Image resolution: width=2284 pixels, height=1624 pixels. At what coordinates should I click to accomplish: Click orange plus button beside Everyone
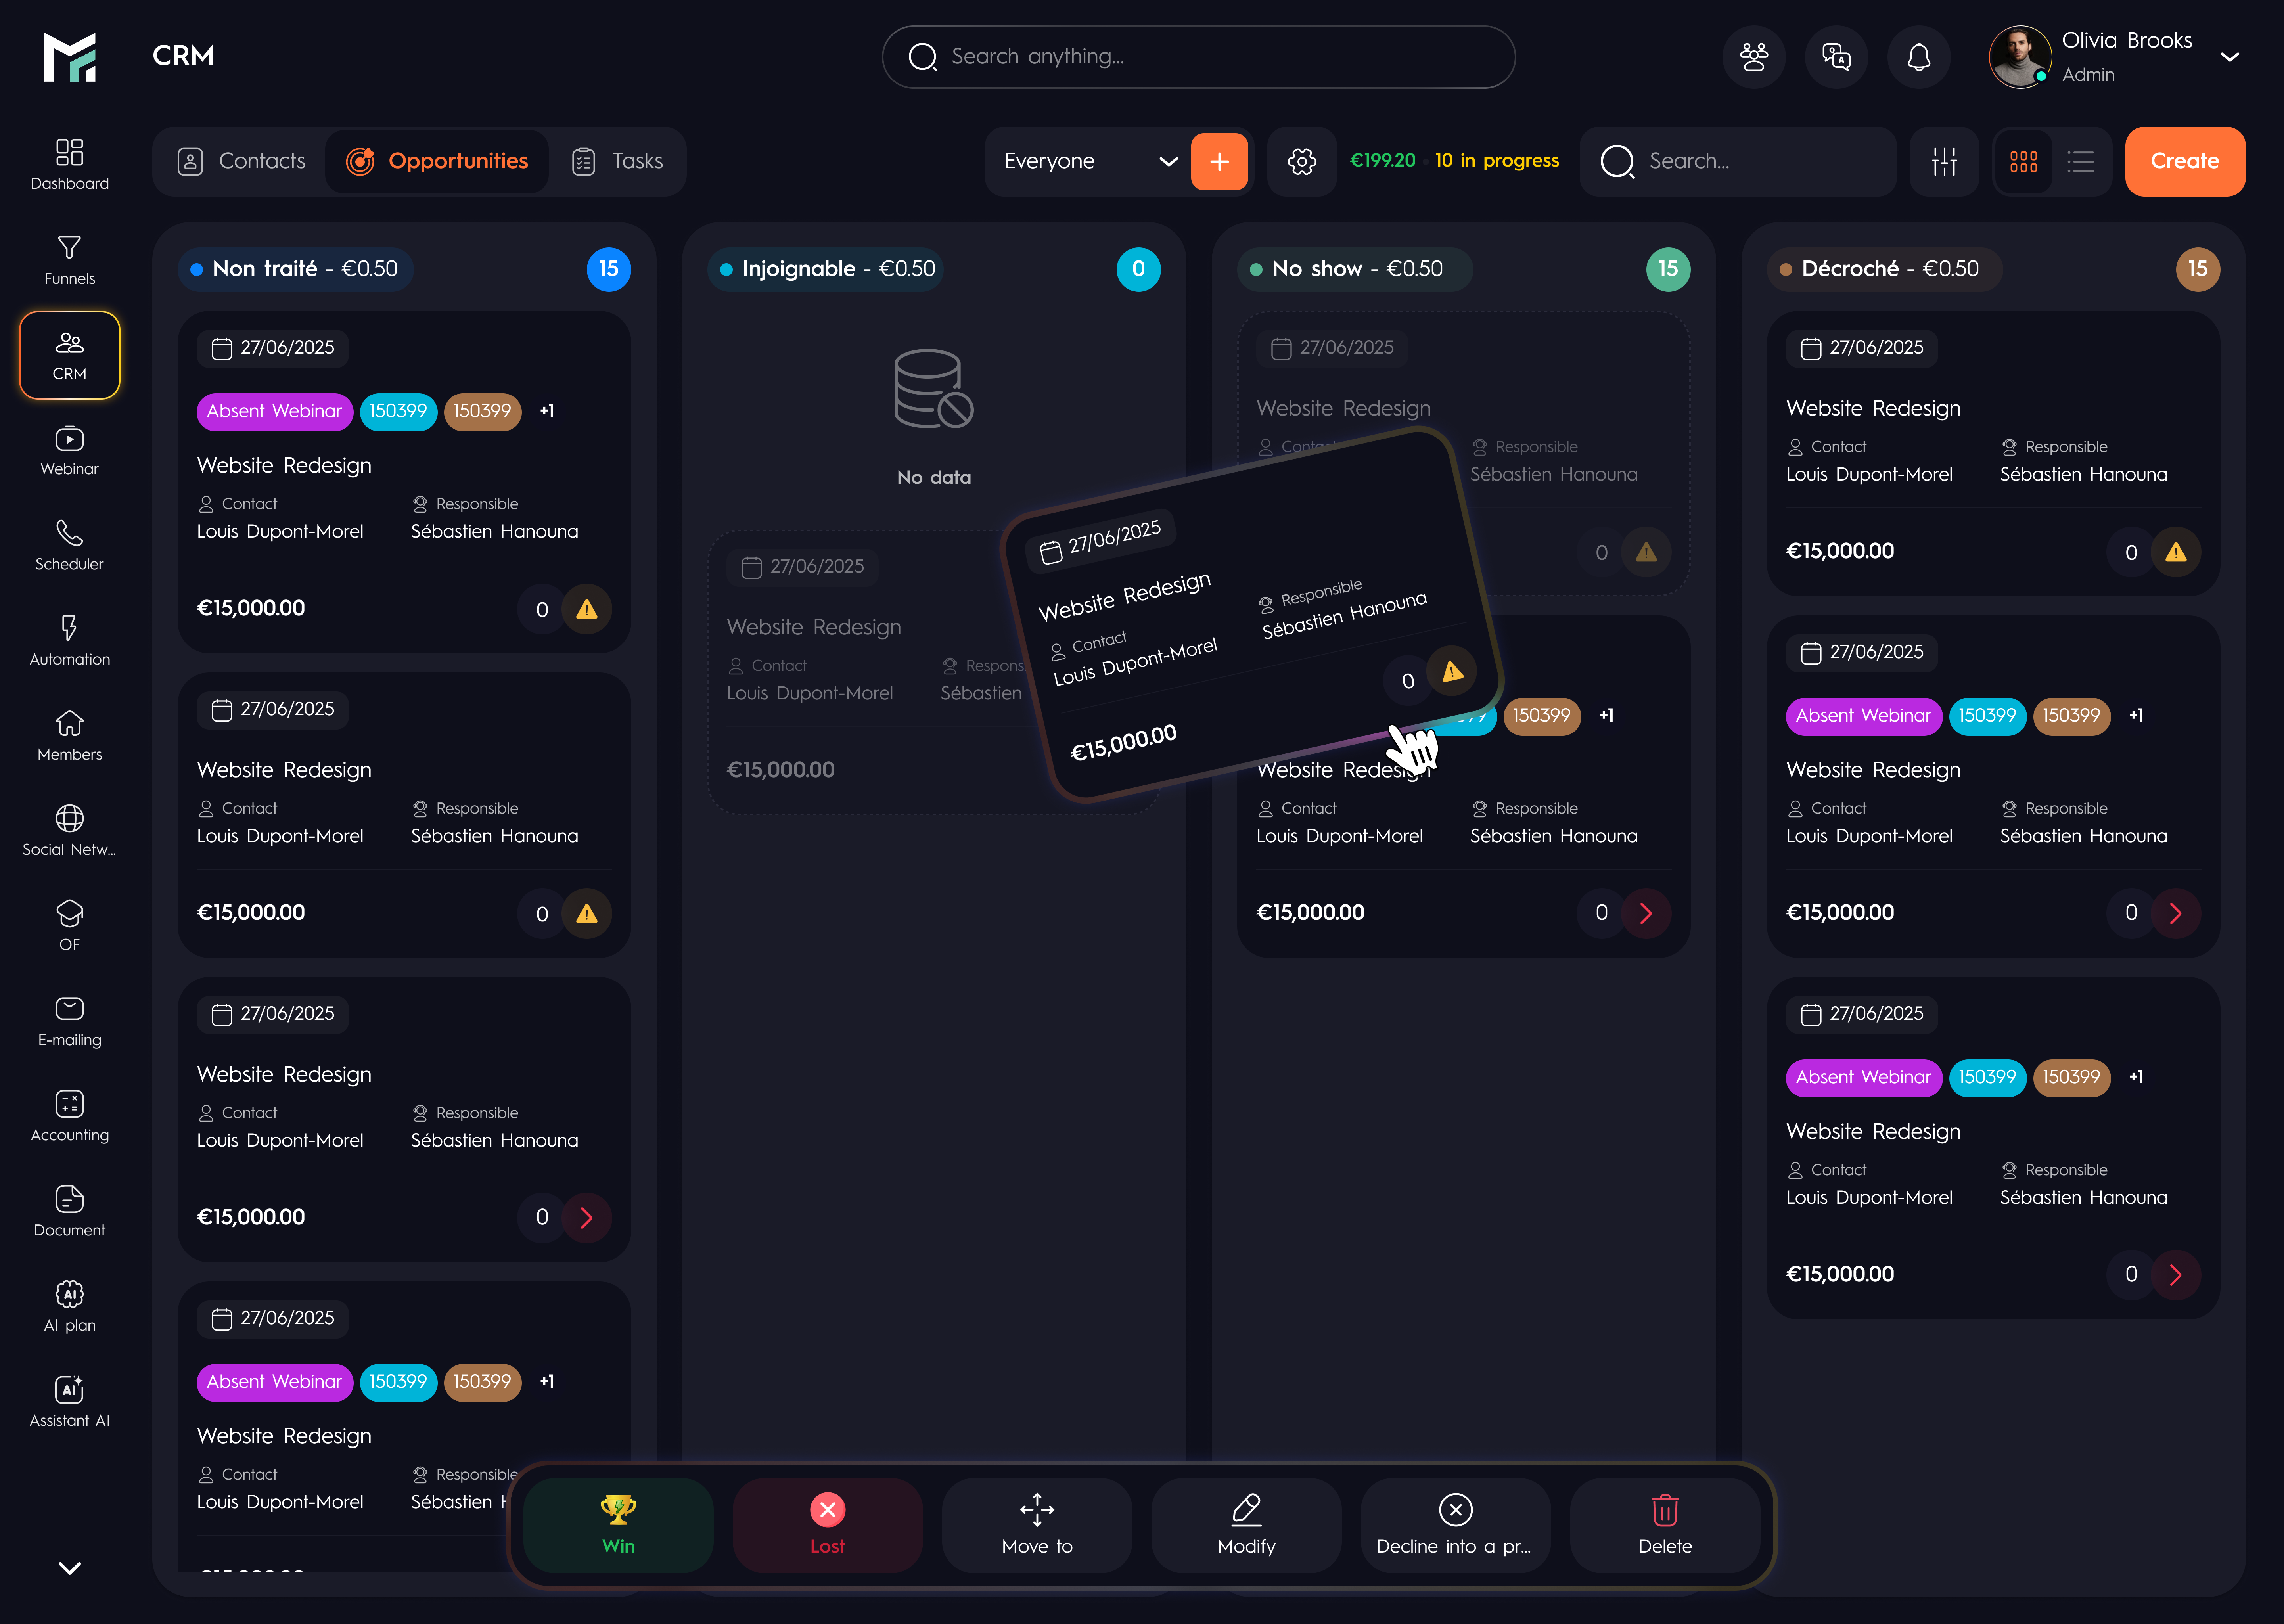(x=1219, y=161)
